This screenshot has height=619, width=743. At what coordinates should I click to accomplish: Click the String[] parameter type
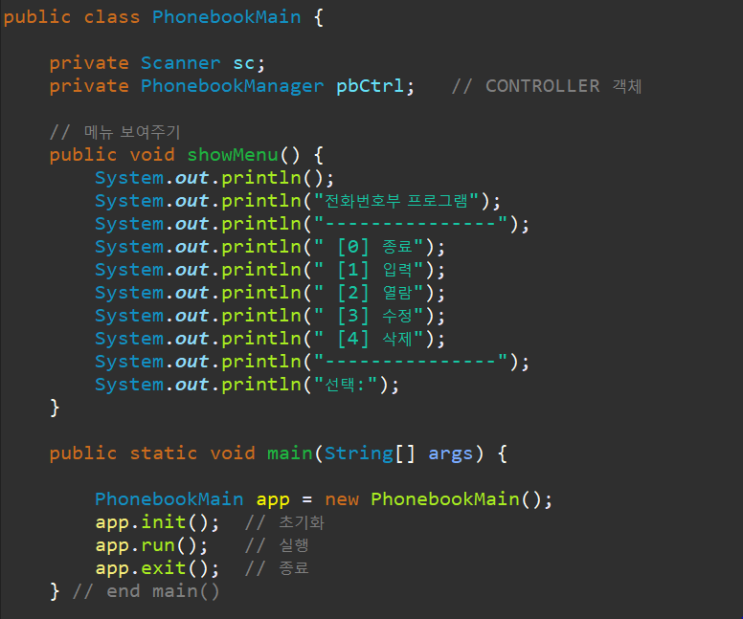pyautogui.click(x=370, y=454)
